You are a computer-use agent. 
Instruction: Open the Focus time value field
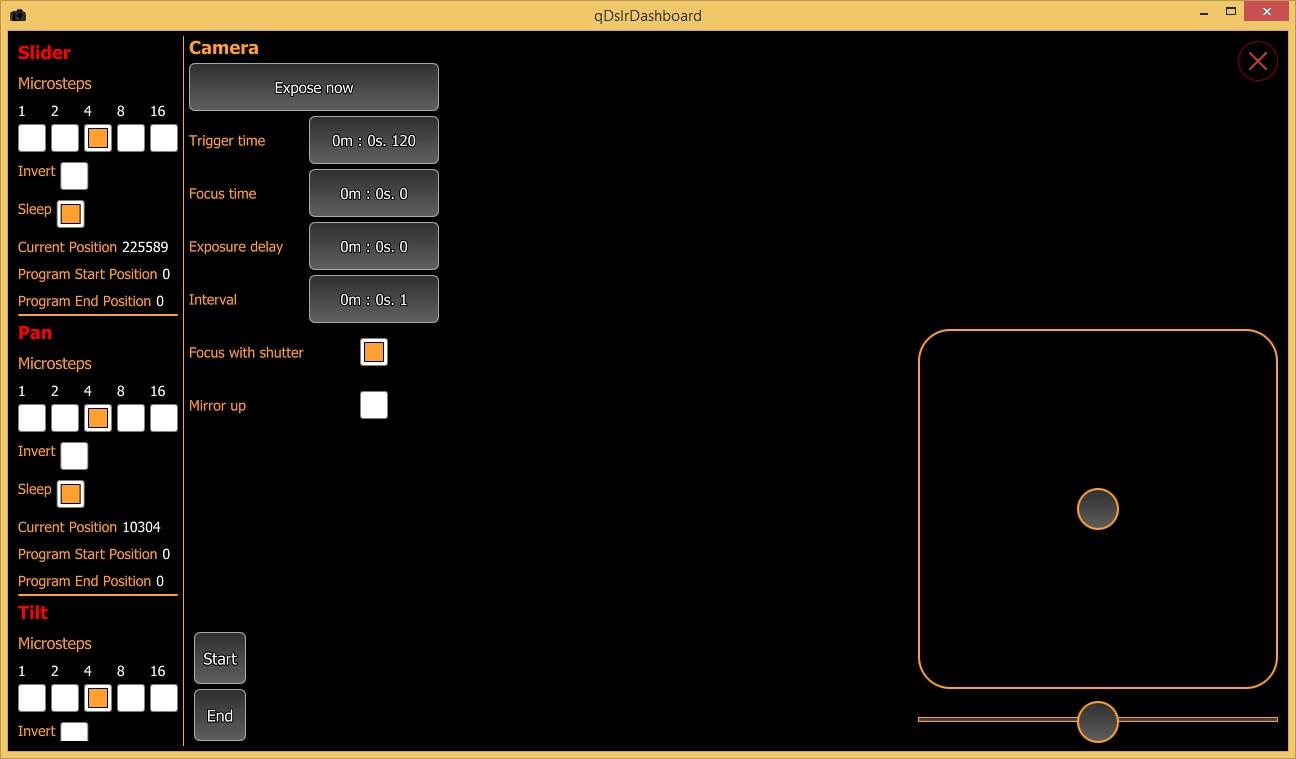(374, 193)
